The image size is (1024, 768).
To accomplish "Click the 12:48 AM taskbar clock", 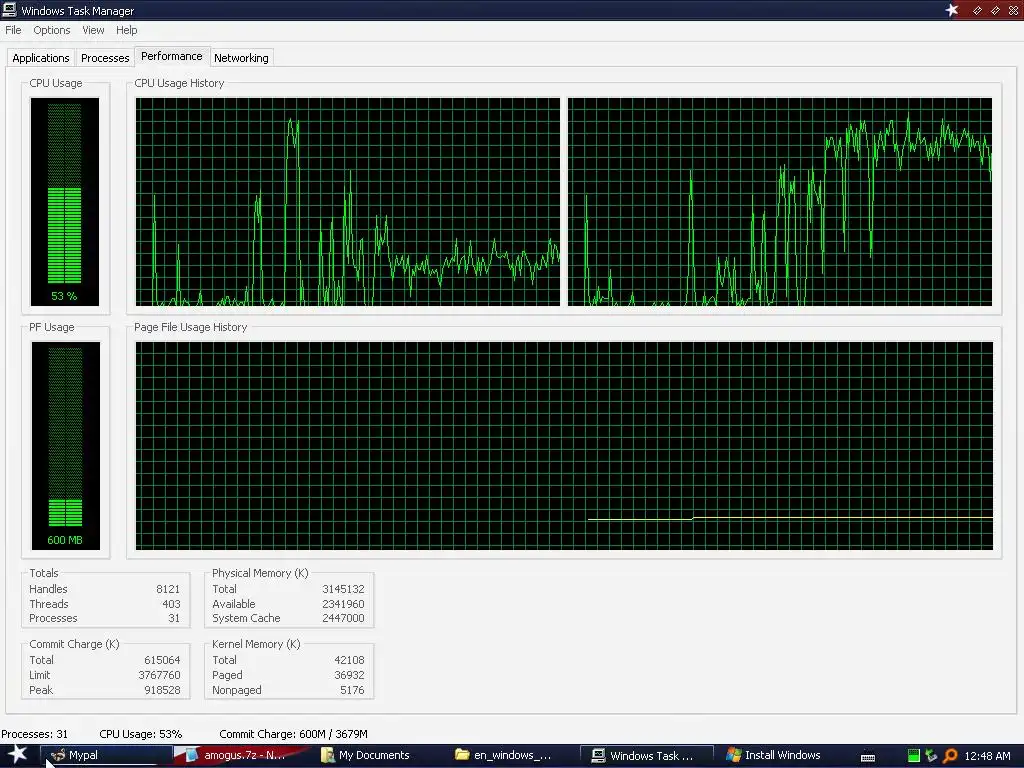I will click(987, 756).
